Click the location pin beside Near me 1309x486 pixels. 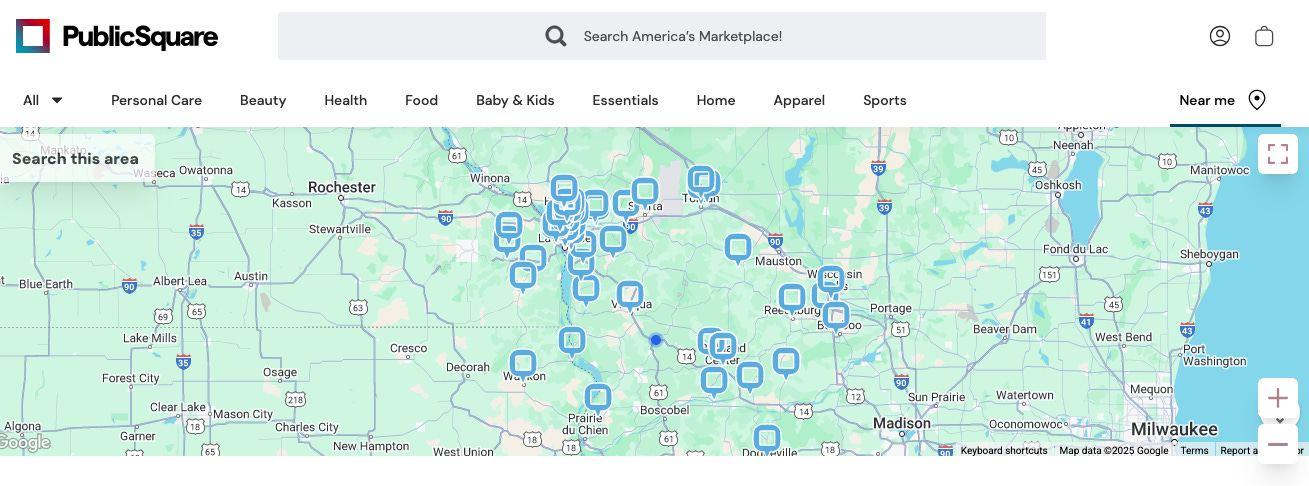click(1258, 100)
